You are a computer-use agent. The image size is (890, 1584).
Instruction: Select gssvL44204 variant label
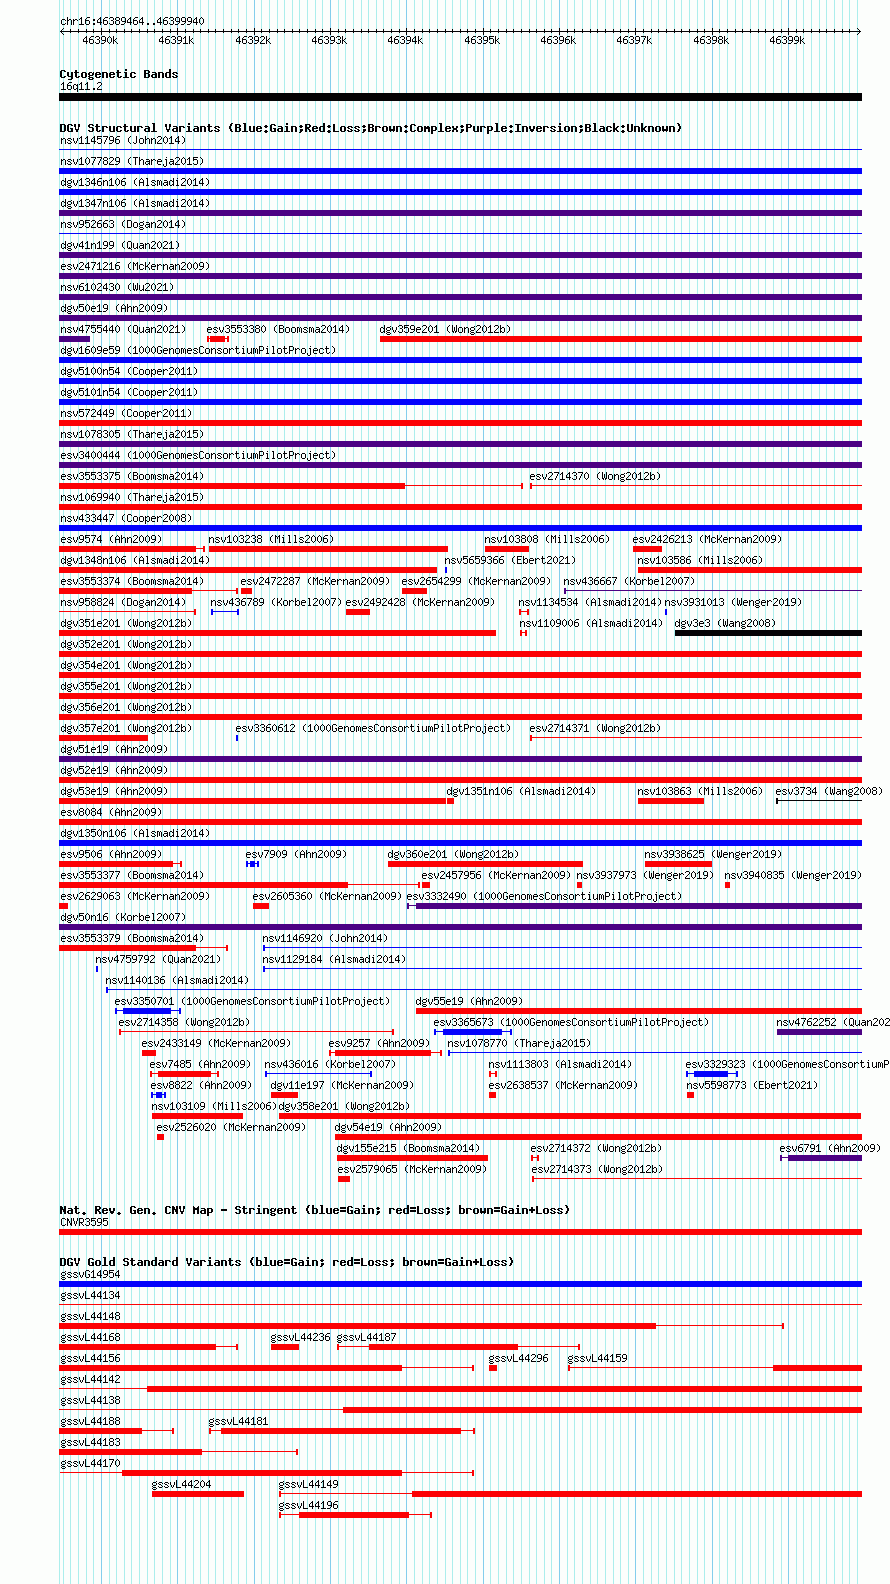[x=181, y=1484]
